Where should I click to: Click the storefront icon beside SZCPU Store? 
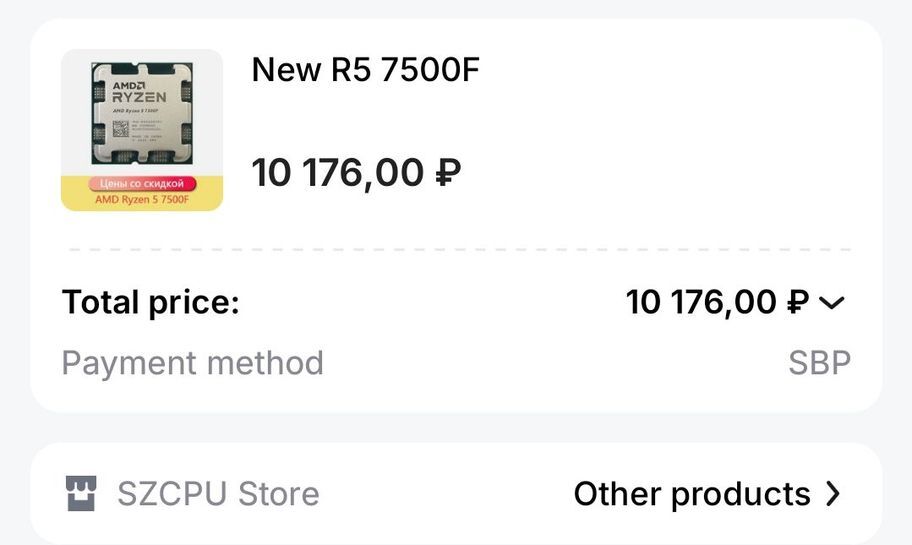pos(80,493)
